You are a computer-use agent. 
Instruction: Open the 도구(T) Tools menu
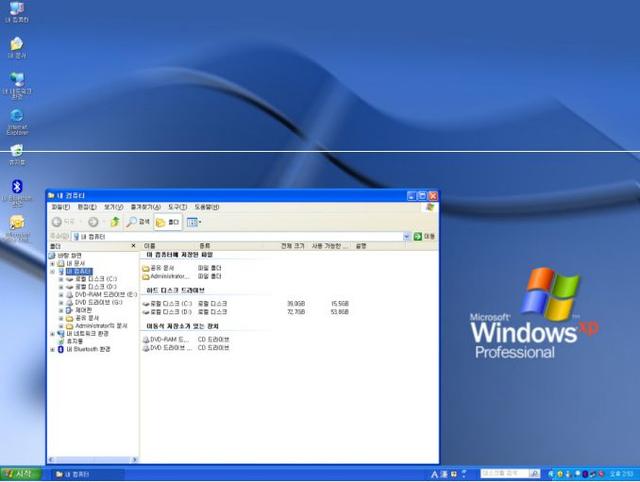click(177, 207)
